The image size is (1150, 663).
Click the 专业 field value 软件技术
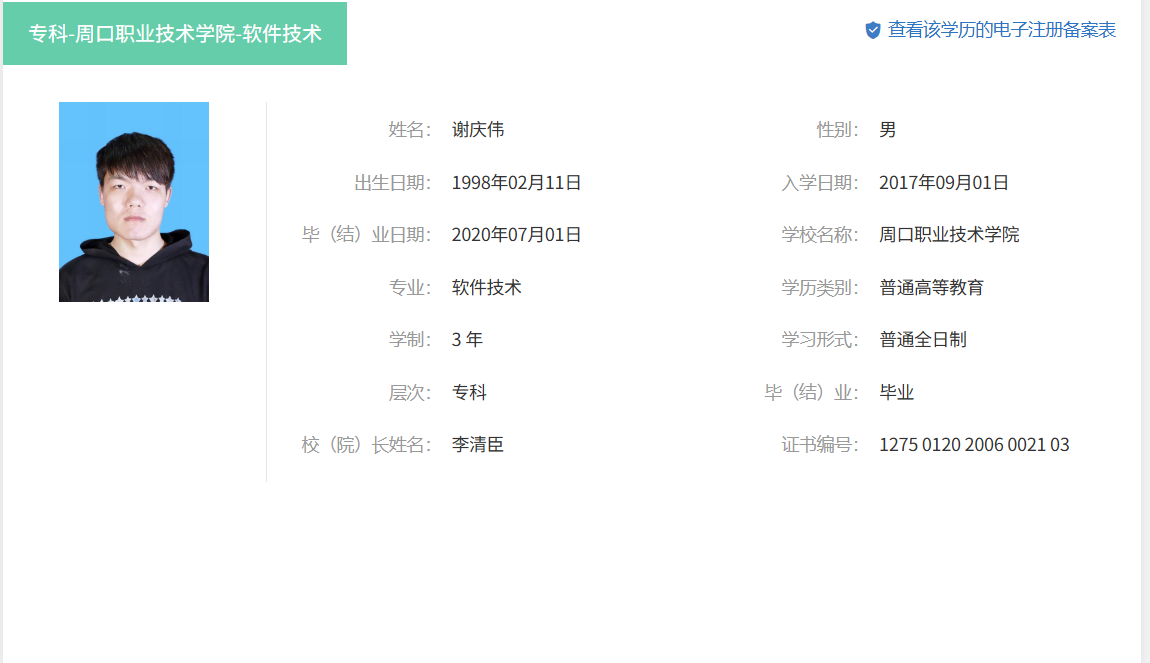487,288
